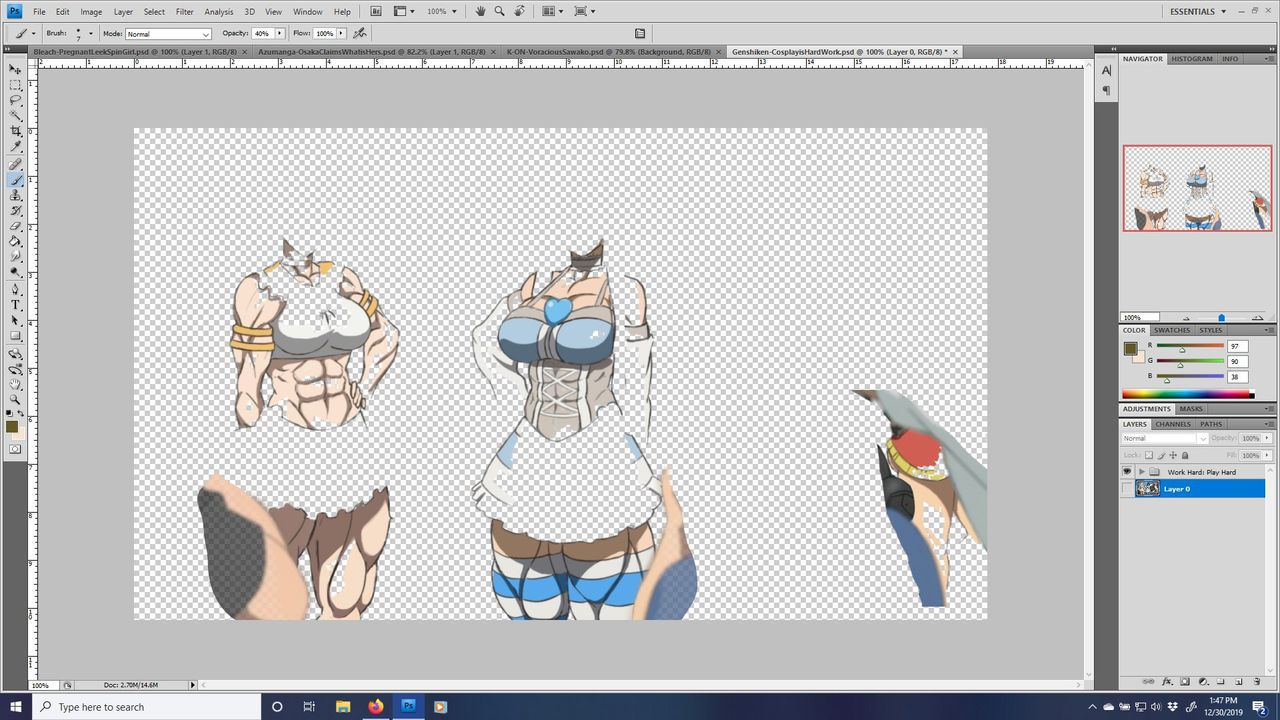Select the Crop tool
The image size is (1280, 720).
coord(15,131)
